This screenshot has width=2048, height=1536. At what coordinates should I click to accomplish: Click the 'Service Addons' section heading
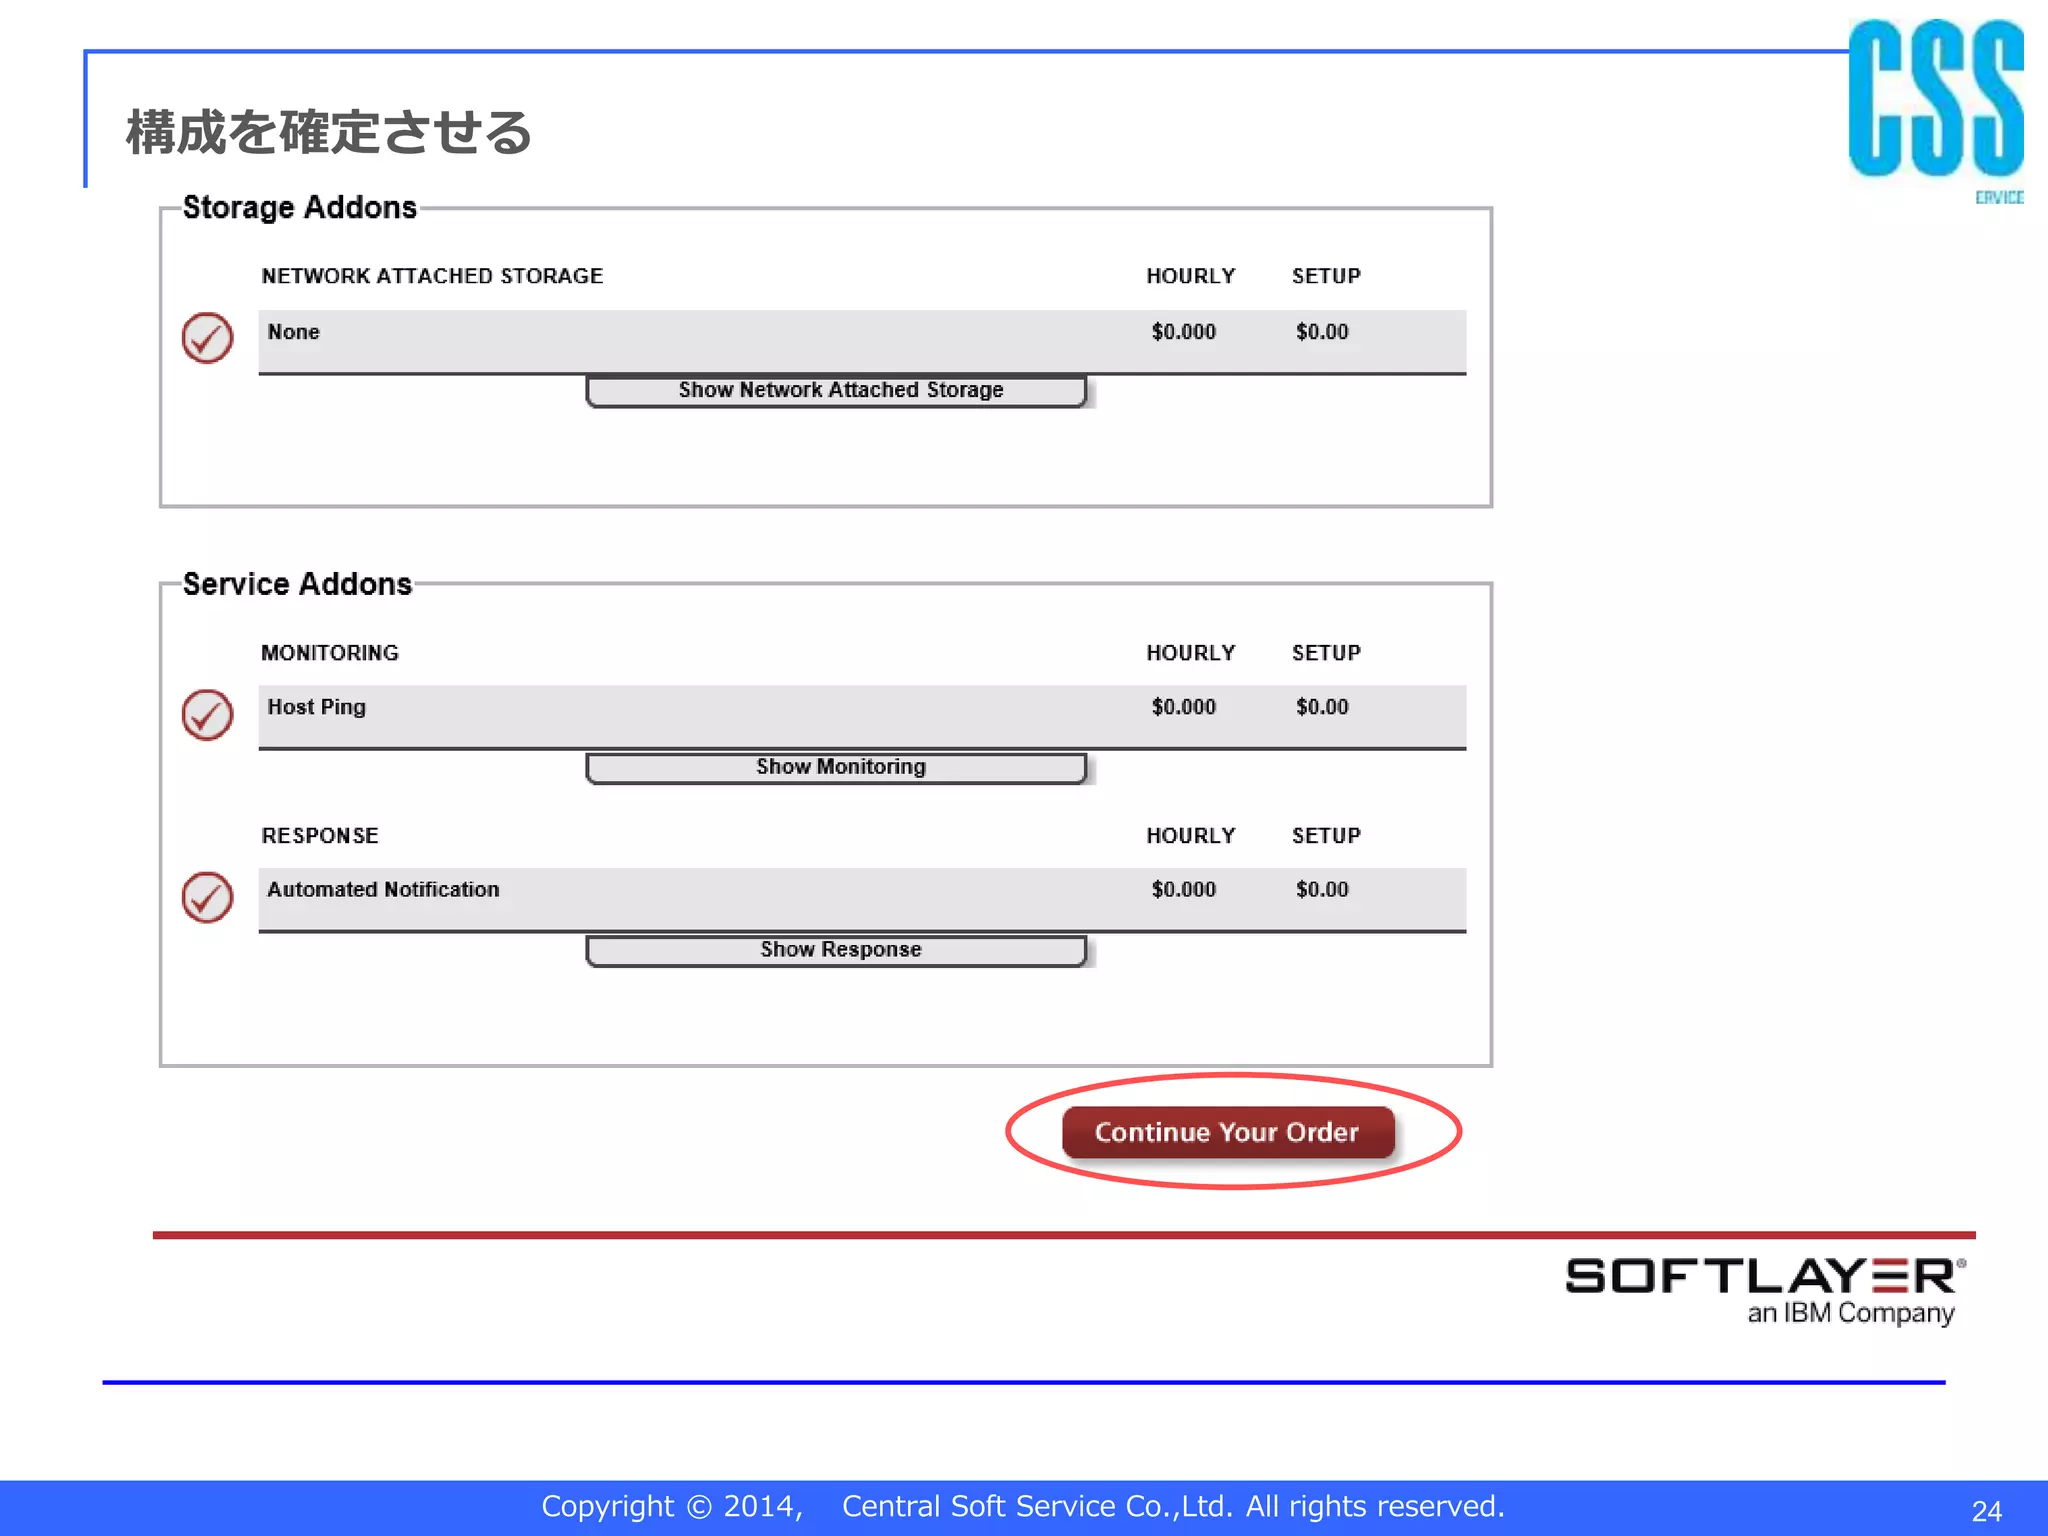click(x=297, y=584)
